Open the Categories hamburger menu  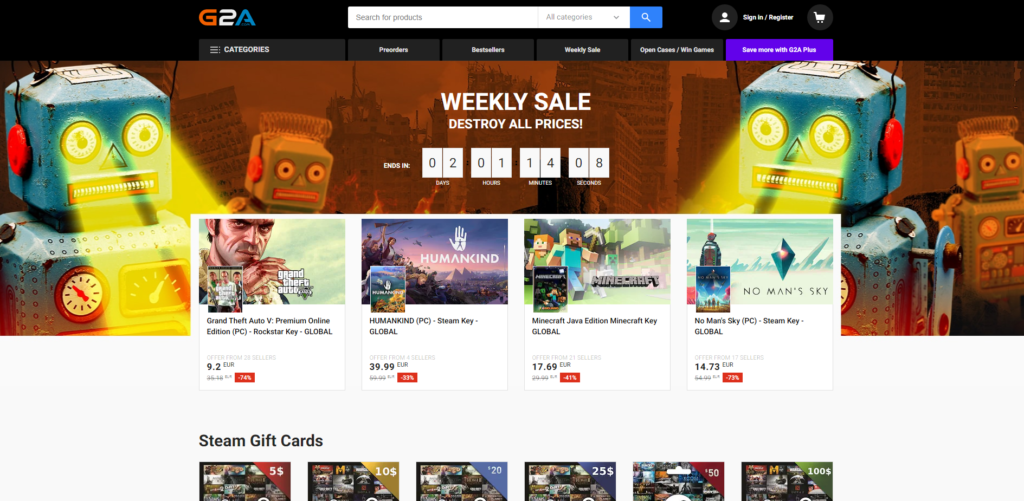[x=272, y=50]
